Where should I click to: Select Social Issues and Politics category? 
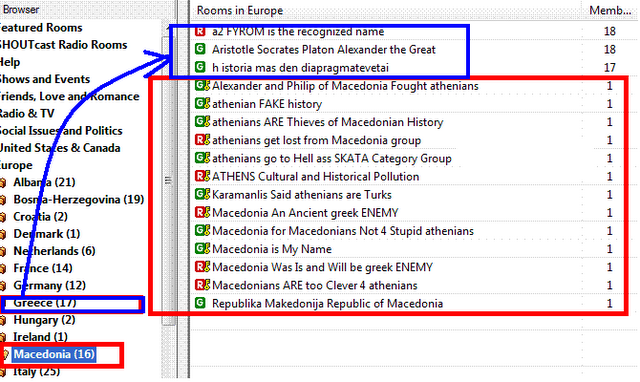pos(61,131)
